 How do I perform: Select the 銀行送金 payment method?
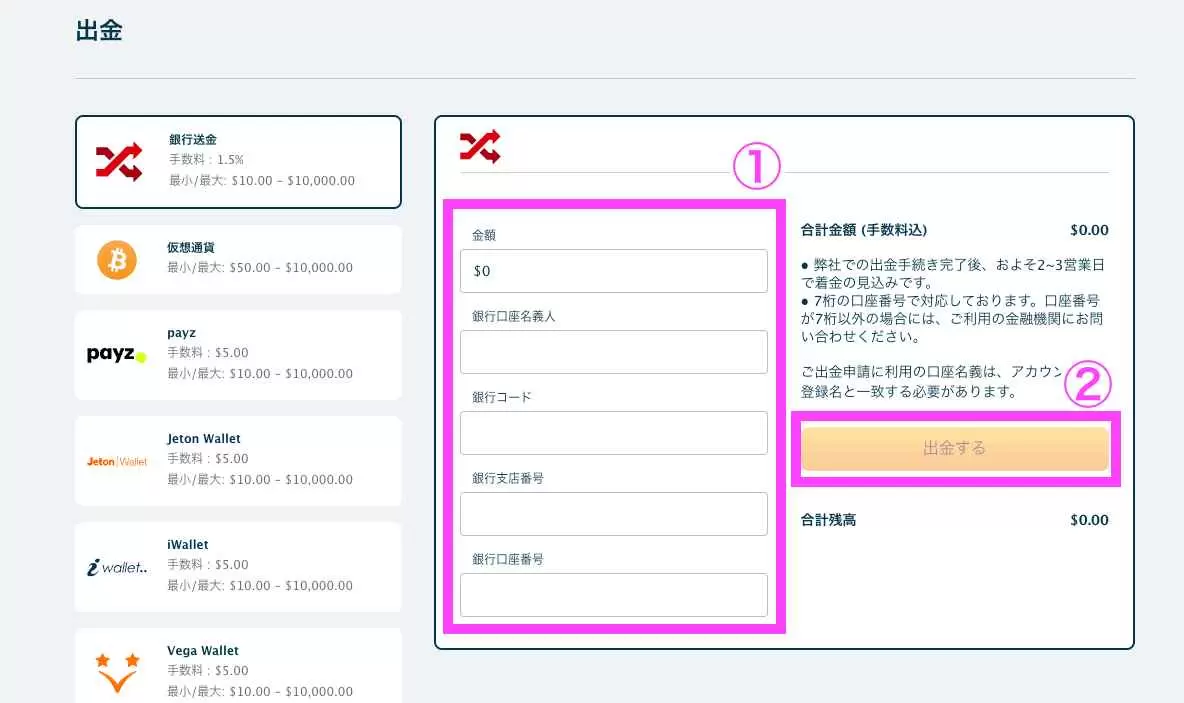[238, 161]
